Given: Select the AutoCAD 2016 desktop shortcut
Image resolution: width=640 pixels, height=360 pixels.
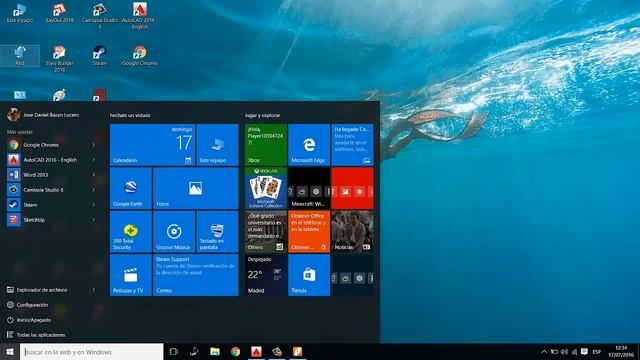Looking at the screenshot, I should coord(140,16).
